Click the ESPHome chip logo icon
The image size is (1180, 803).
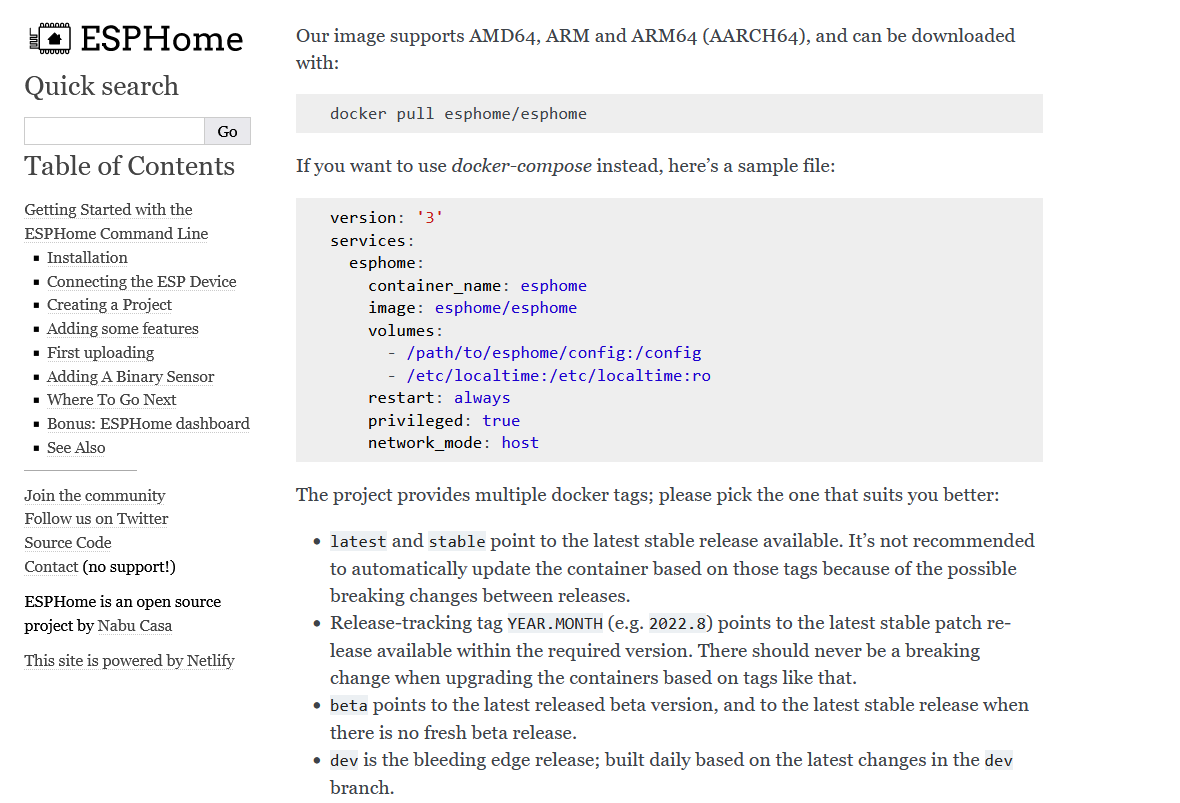[x=50, y=38]
